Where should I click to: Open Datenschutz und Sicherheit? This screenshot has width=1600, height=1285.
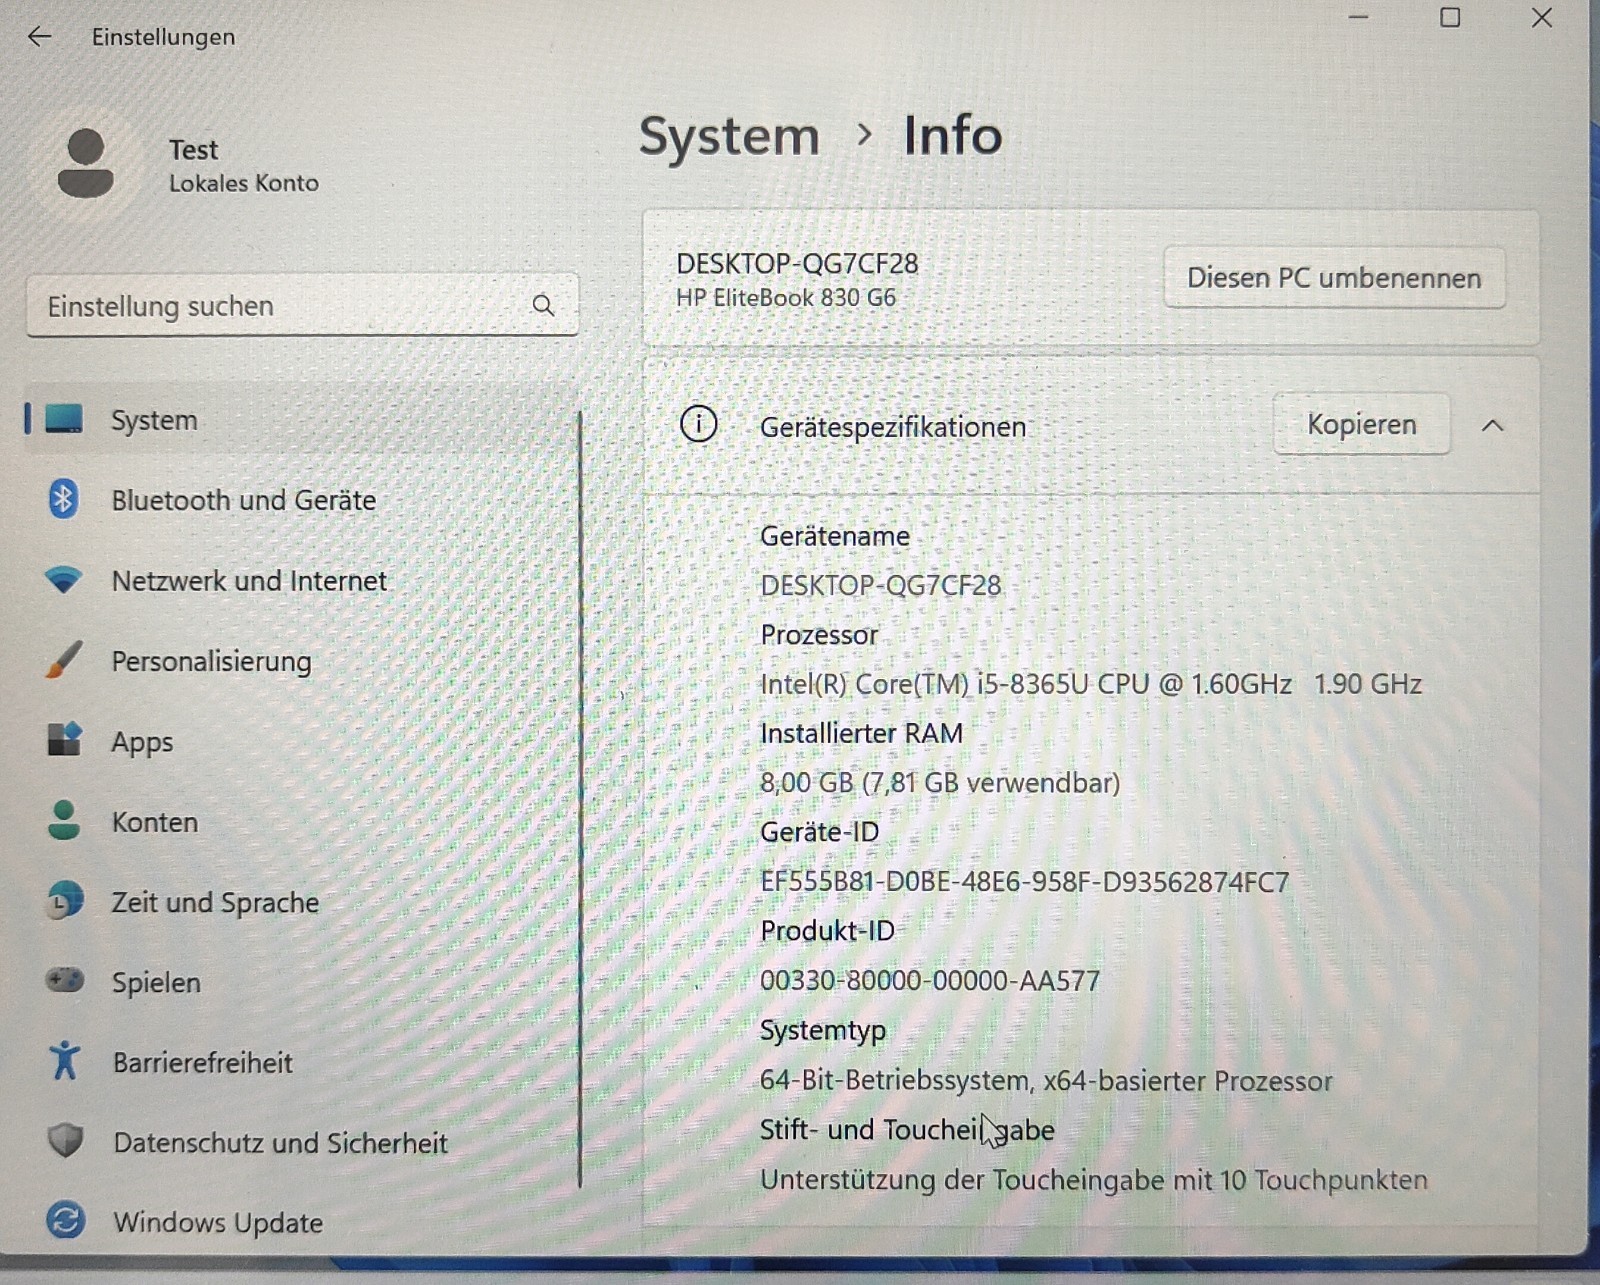(x=301, y=1142)
